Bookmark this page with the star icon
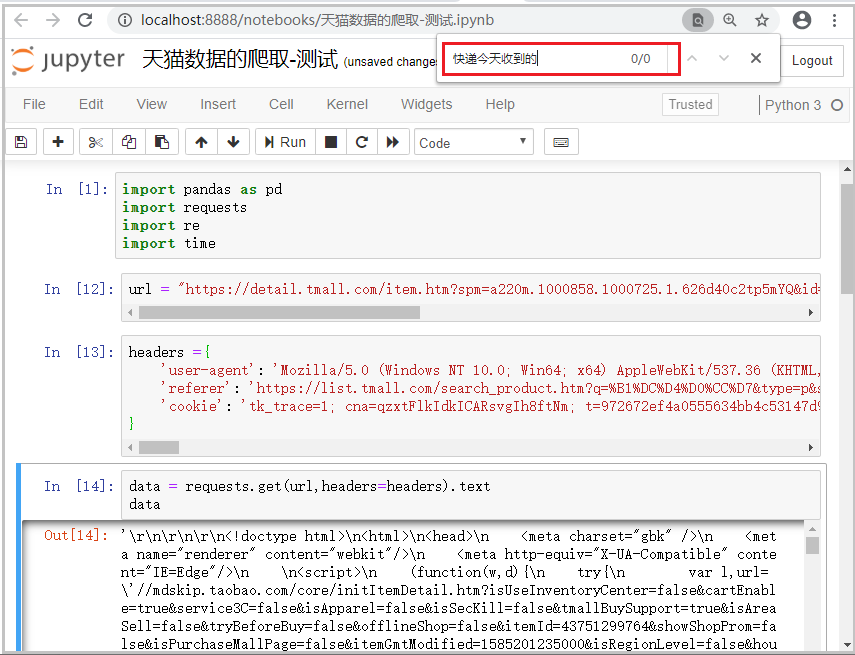 click(761, 20)
